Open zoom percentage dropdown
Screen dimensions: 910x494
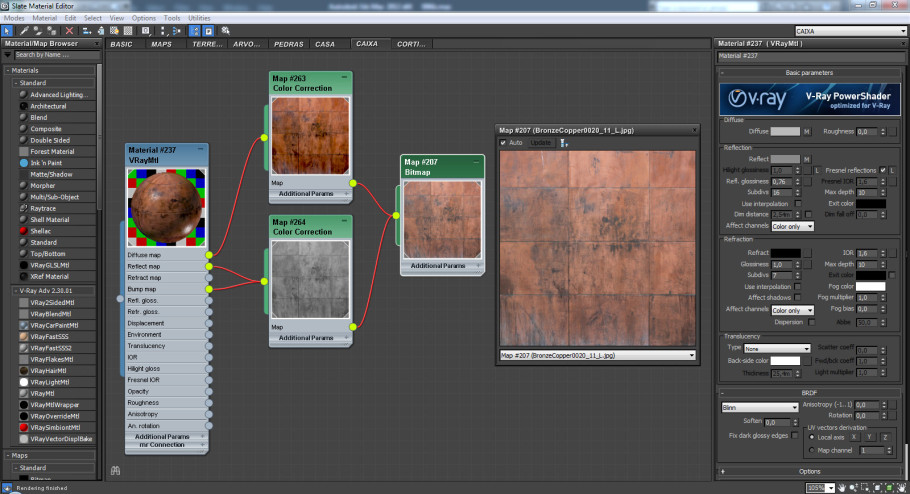click(831, 488)
